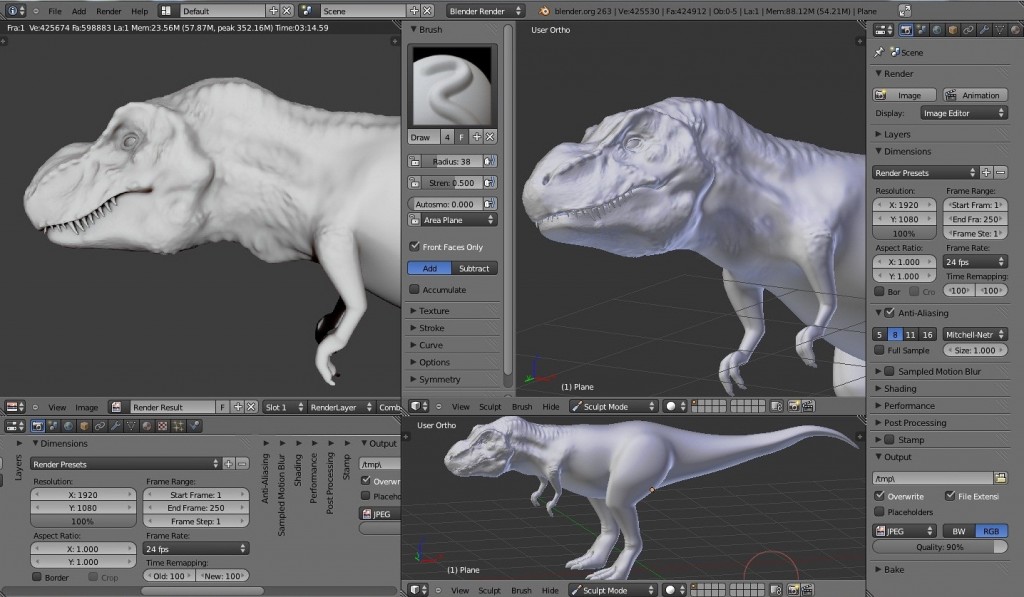Disable the Front Faces Only checkbox
1024x597 pixels.
[415, 246]
